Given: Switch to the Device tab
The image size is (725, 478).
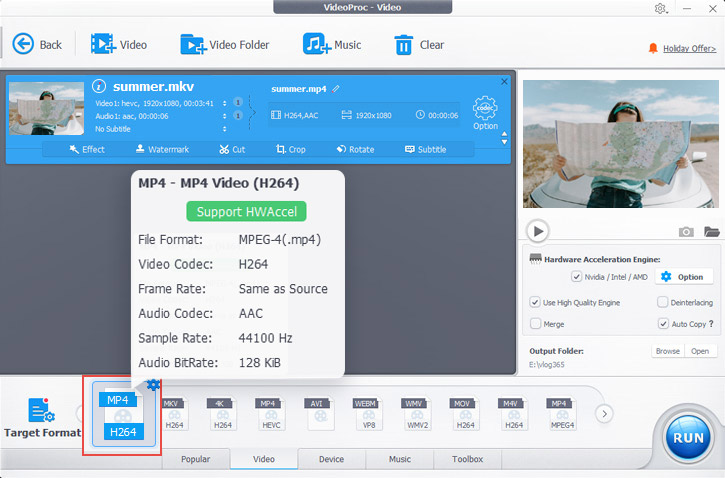Looking at the screenshot, I should (332, 459).
